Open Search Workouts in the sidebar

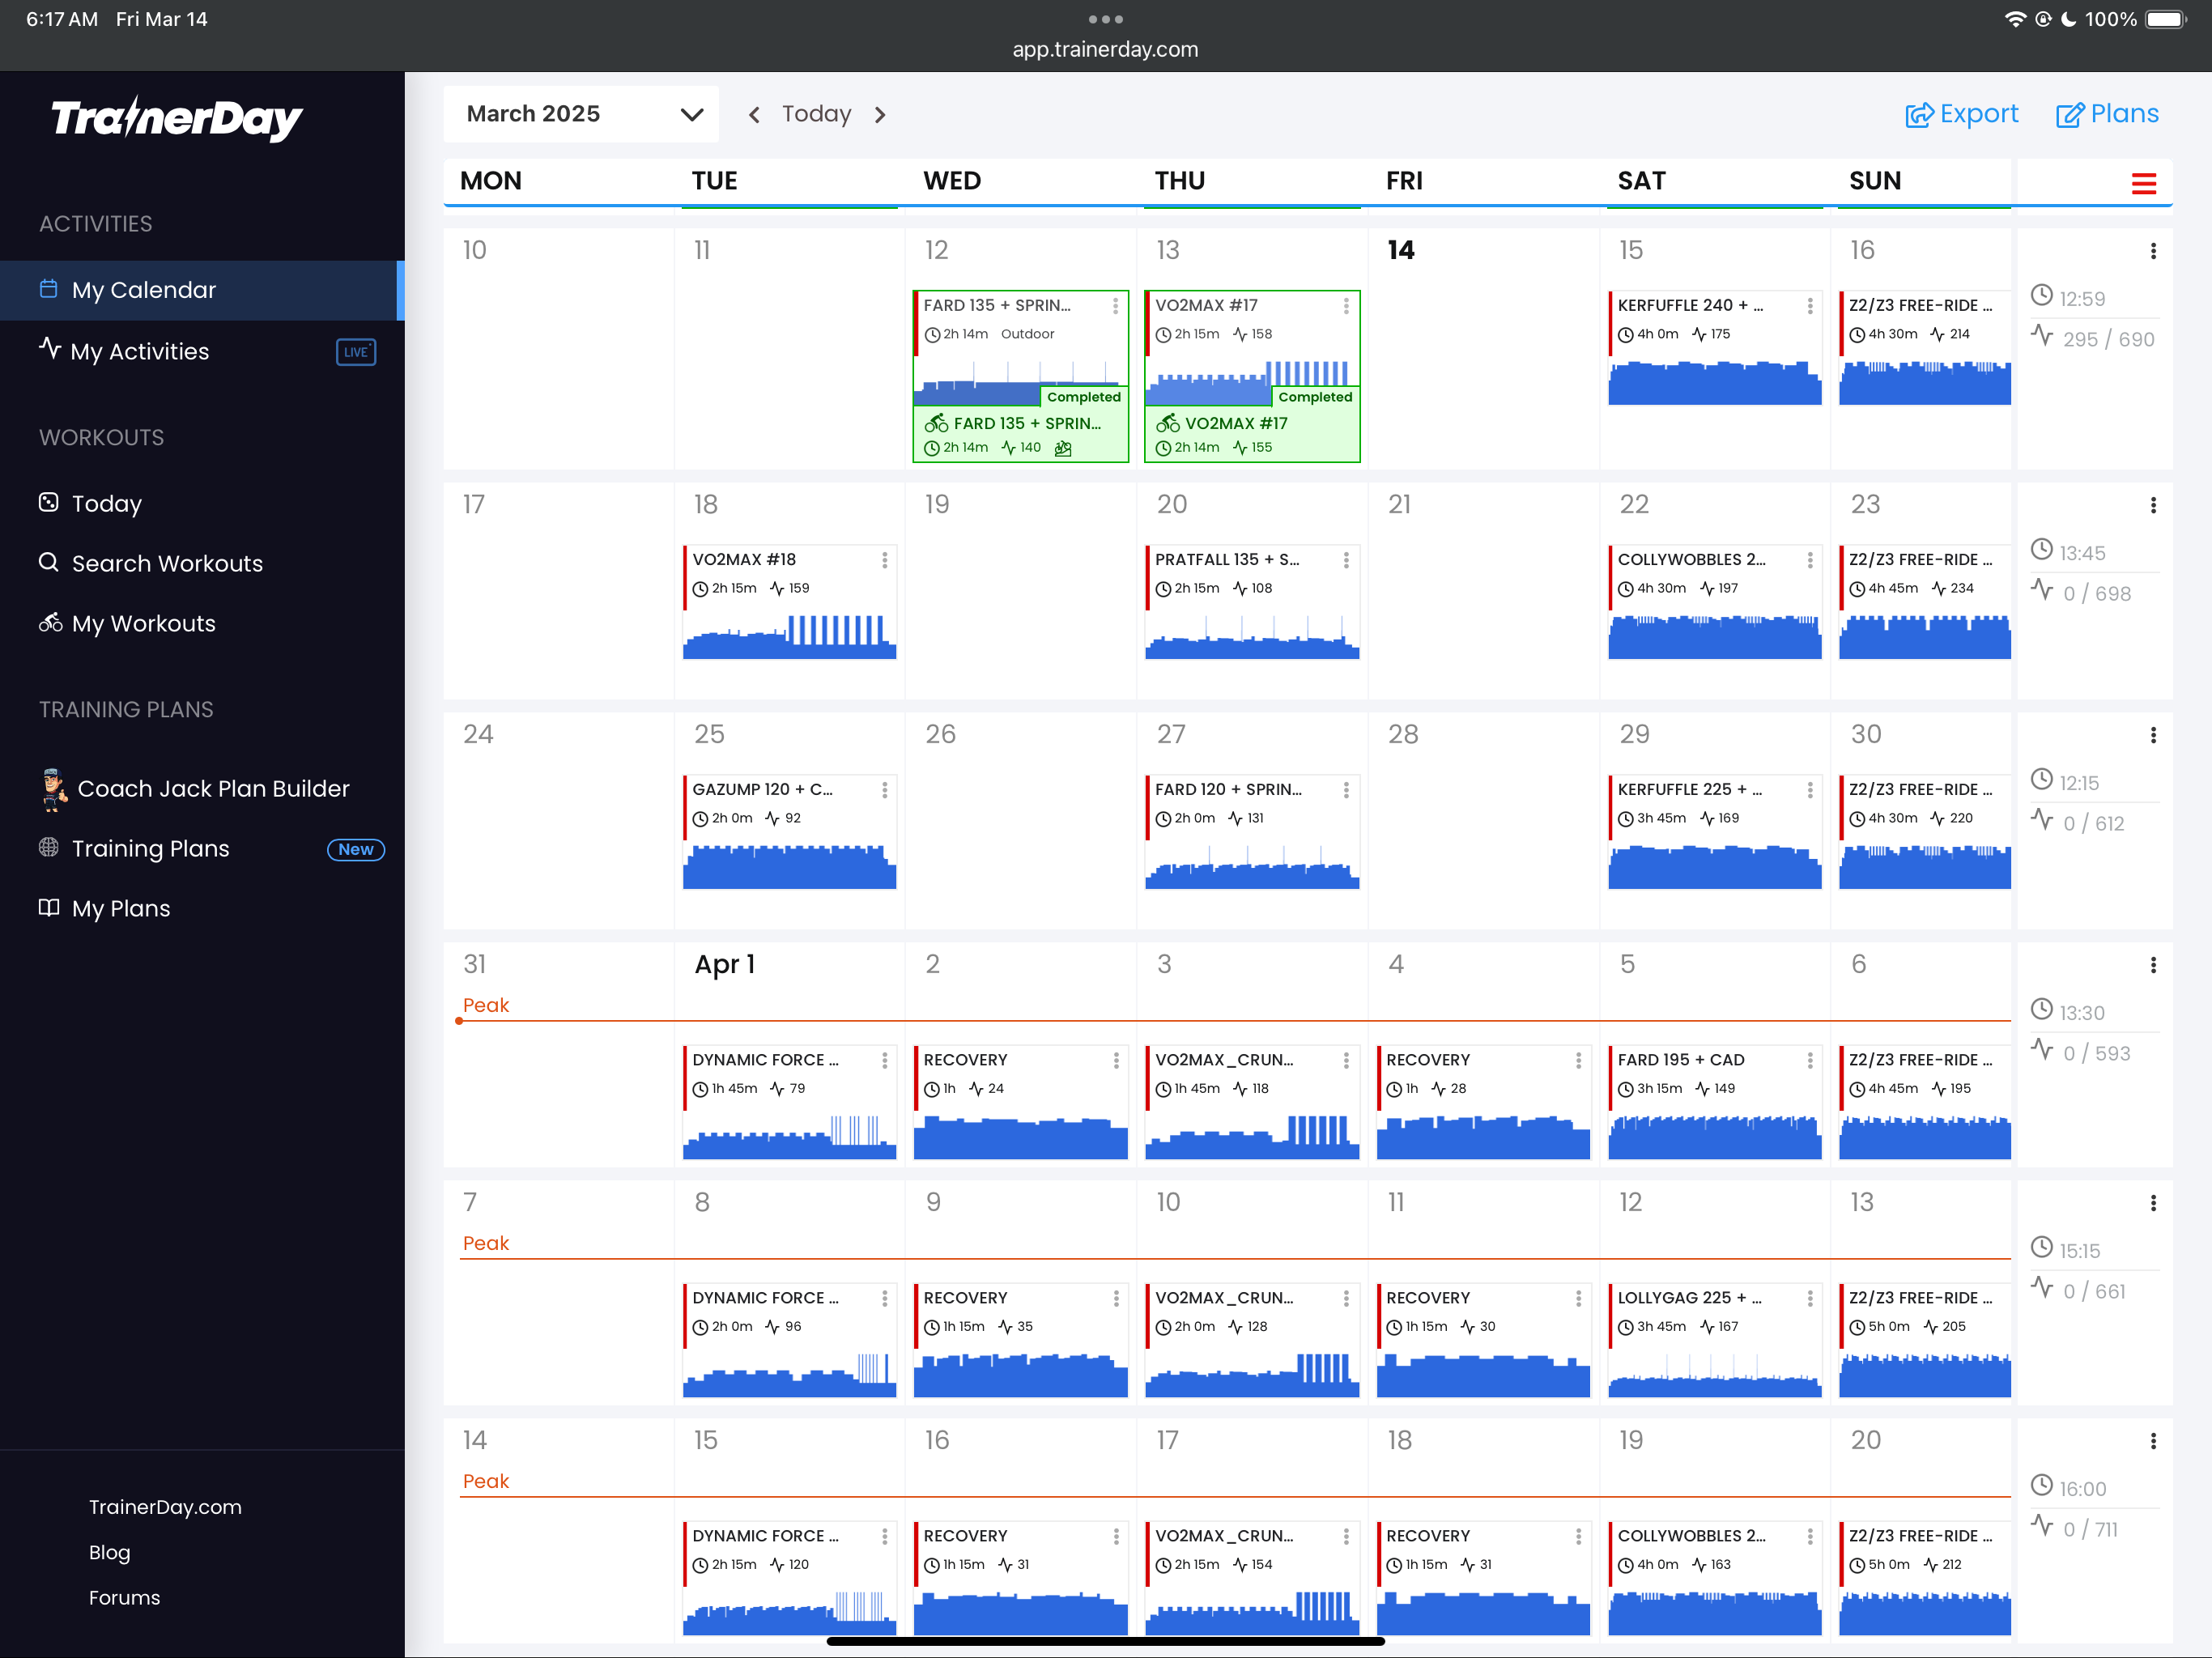click(x=166, y=563)
